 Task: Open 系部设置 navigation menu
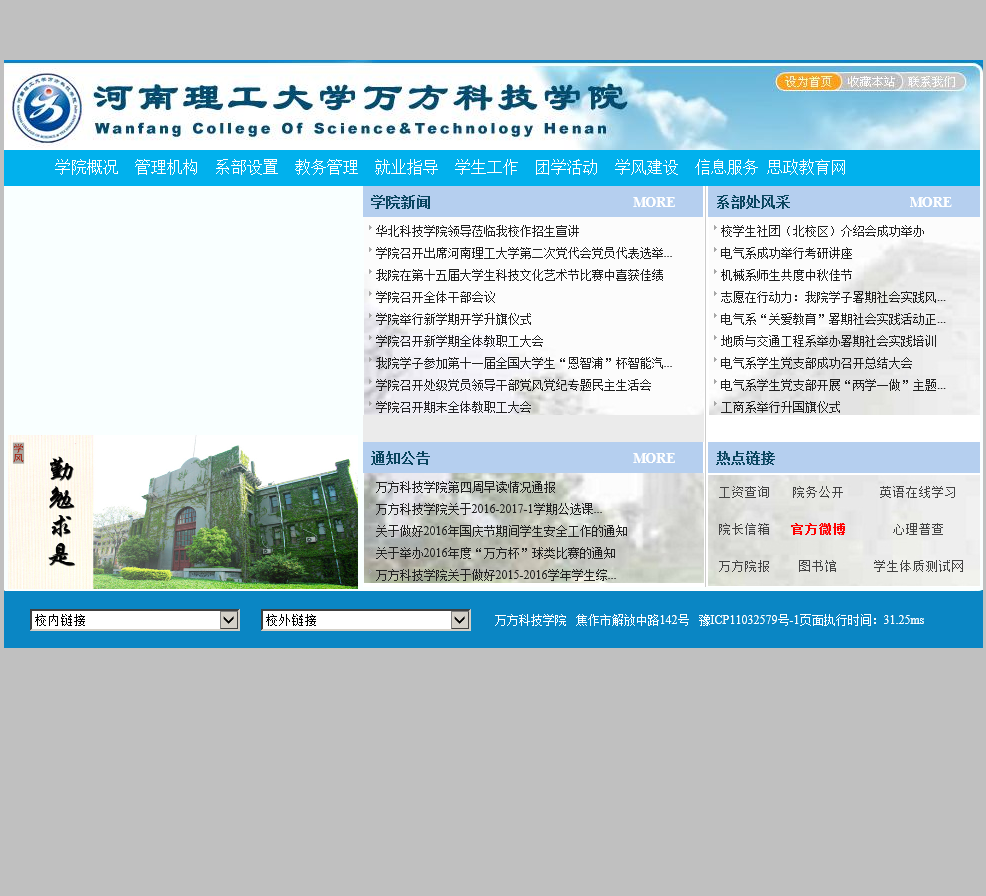coord(246,167)
